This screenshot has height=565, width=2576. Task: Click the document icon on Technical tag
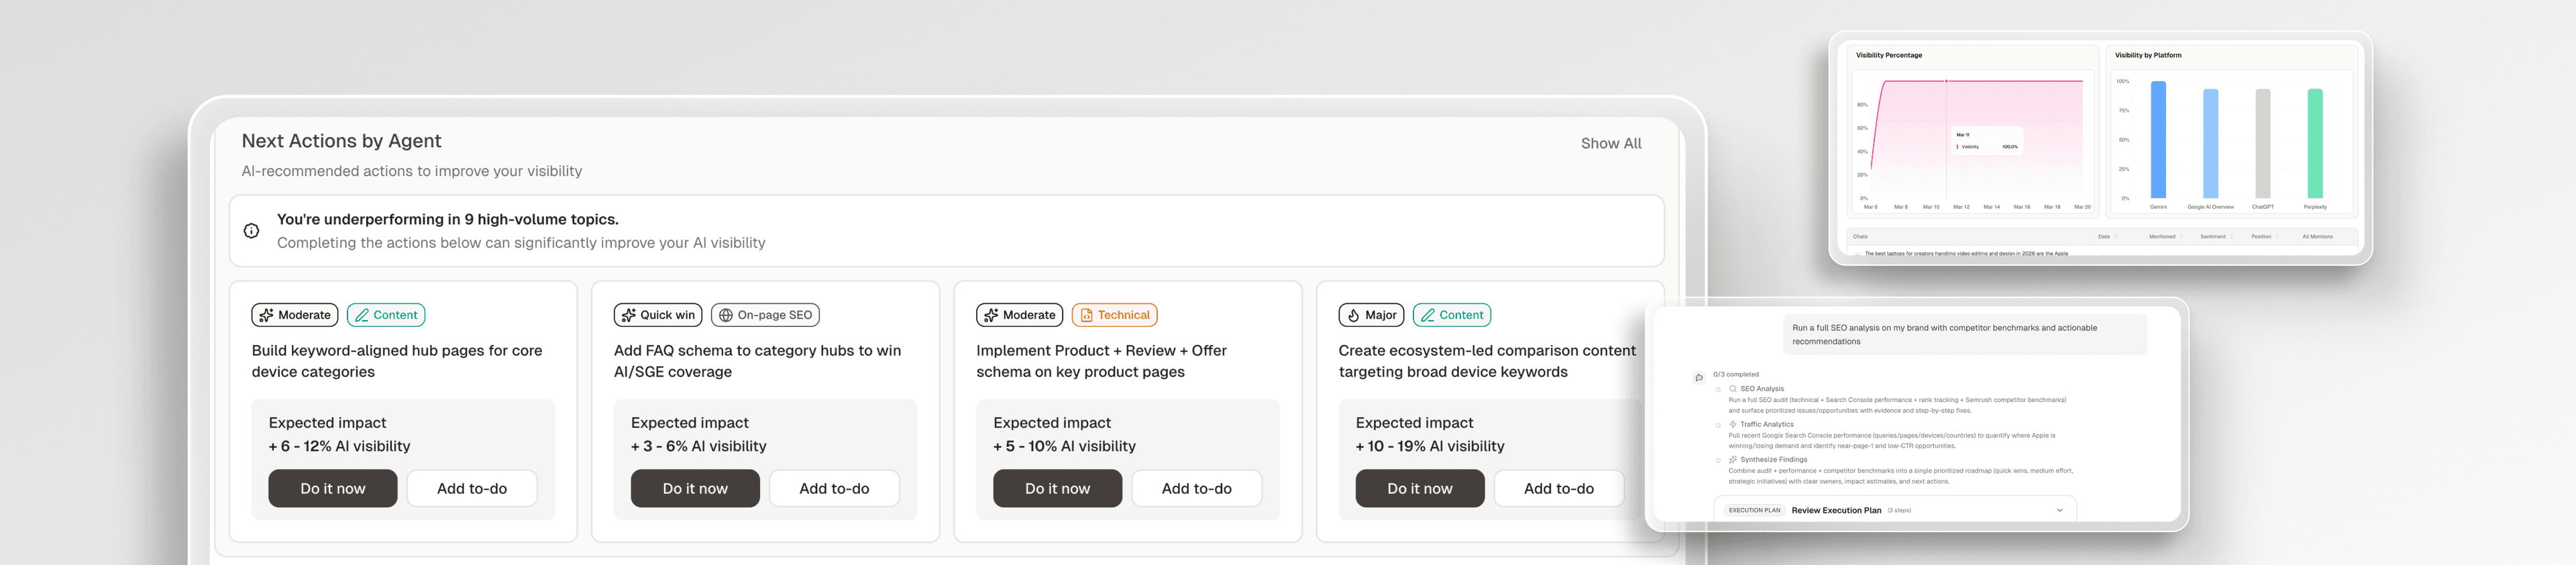1086,315
